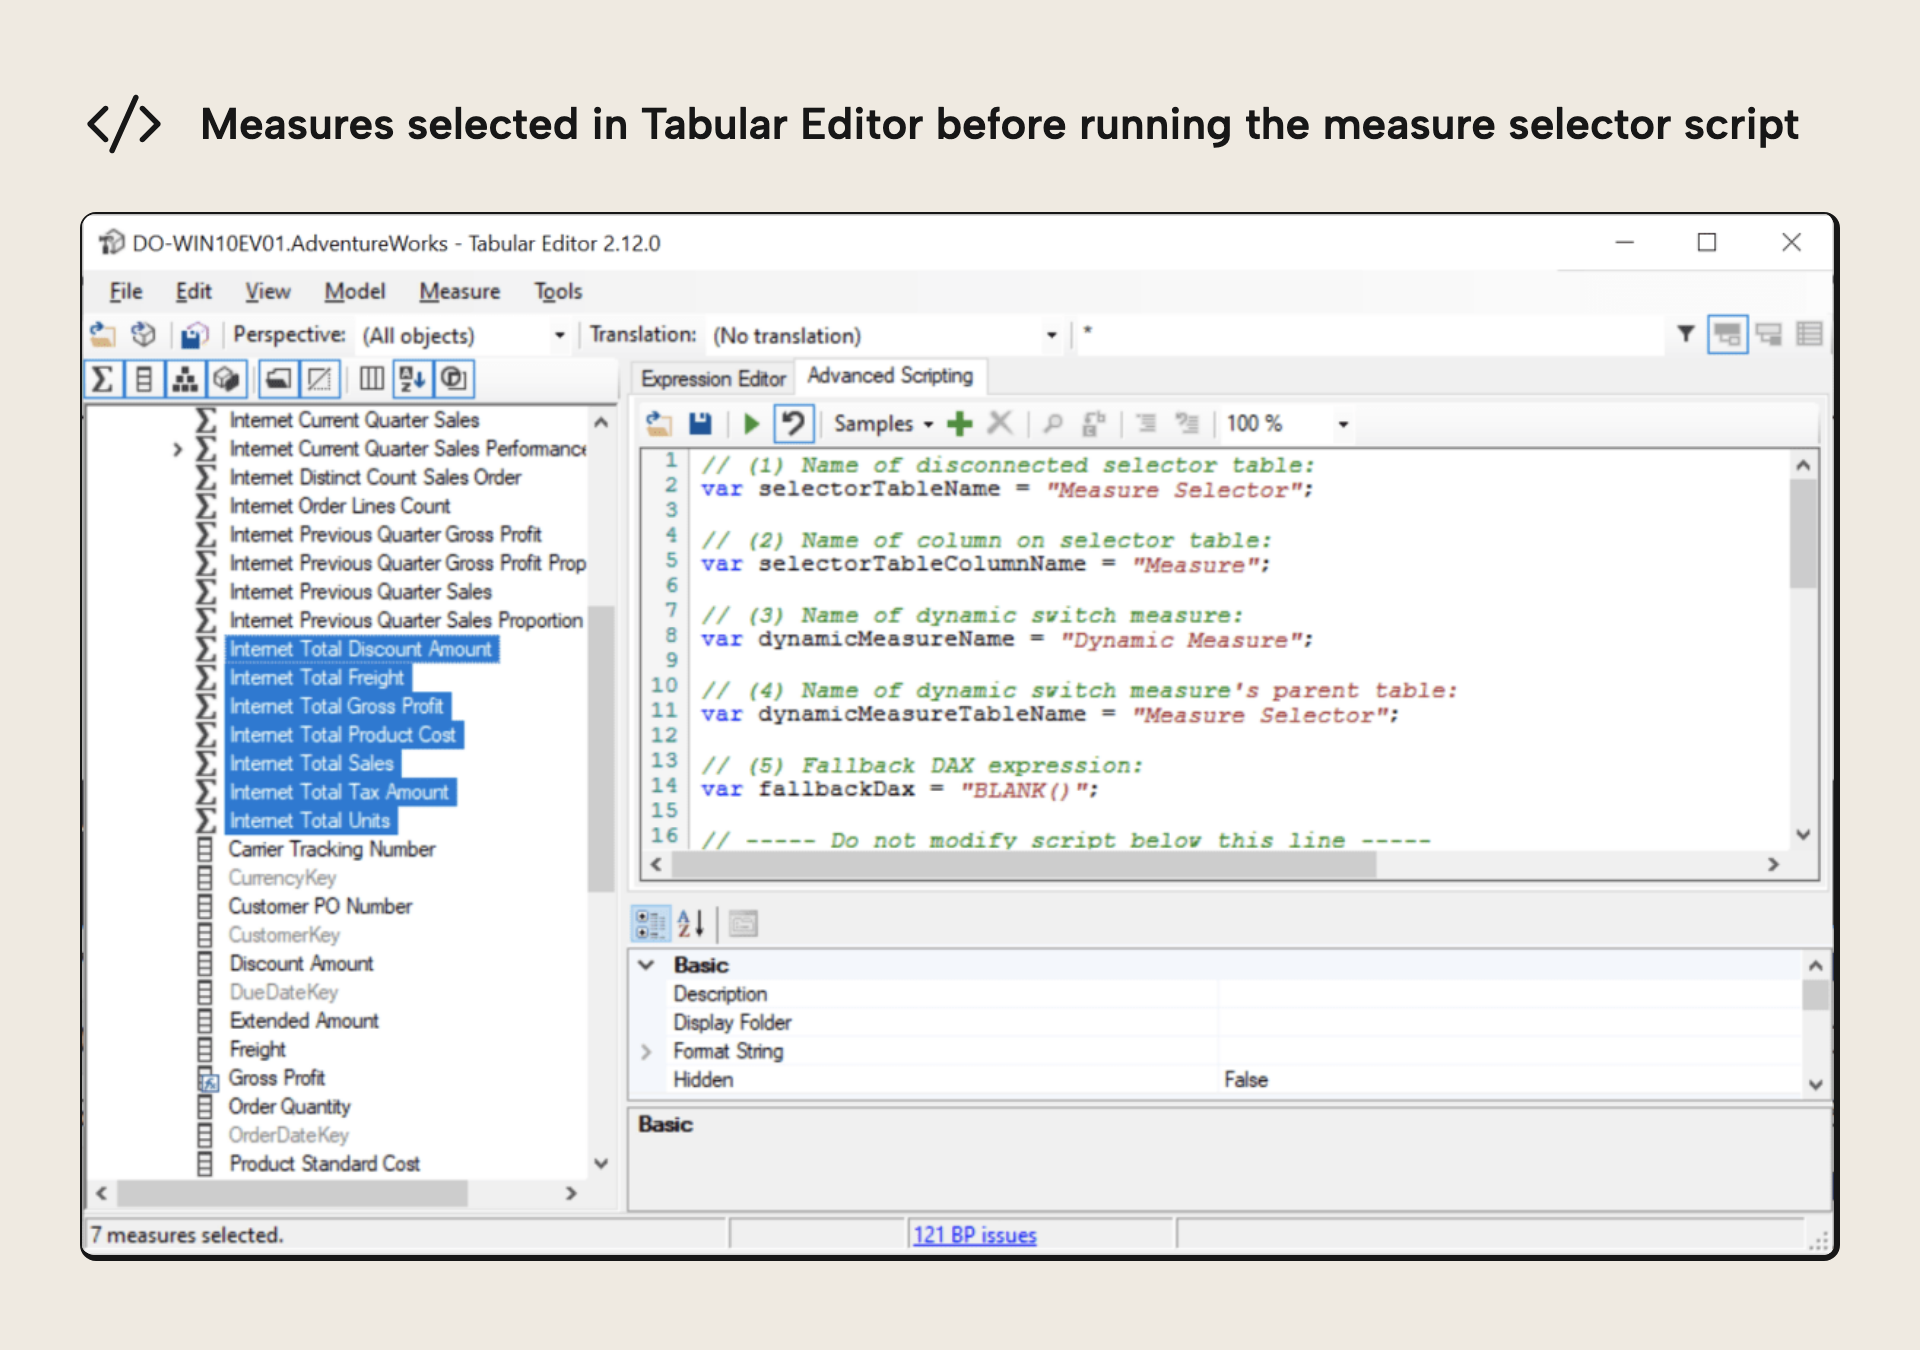Select the Carrier Tracking Number column
Image resolution: width=1920 pixels, height=1350 pixels.
332,849
